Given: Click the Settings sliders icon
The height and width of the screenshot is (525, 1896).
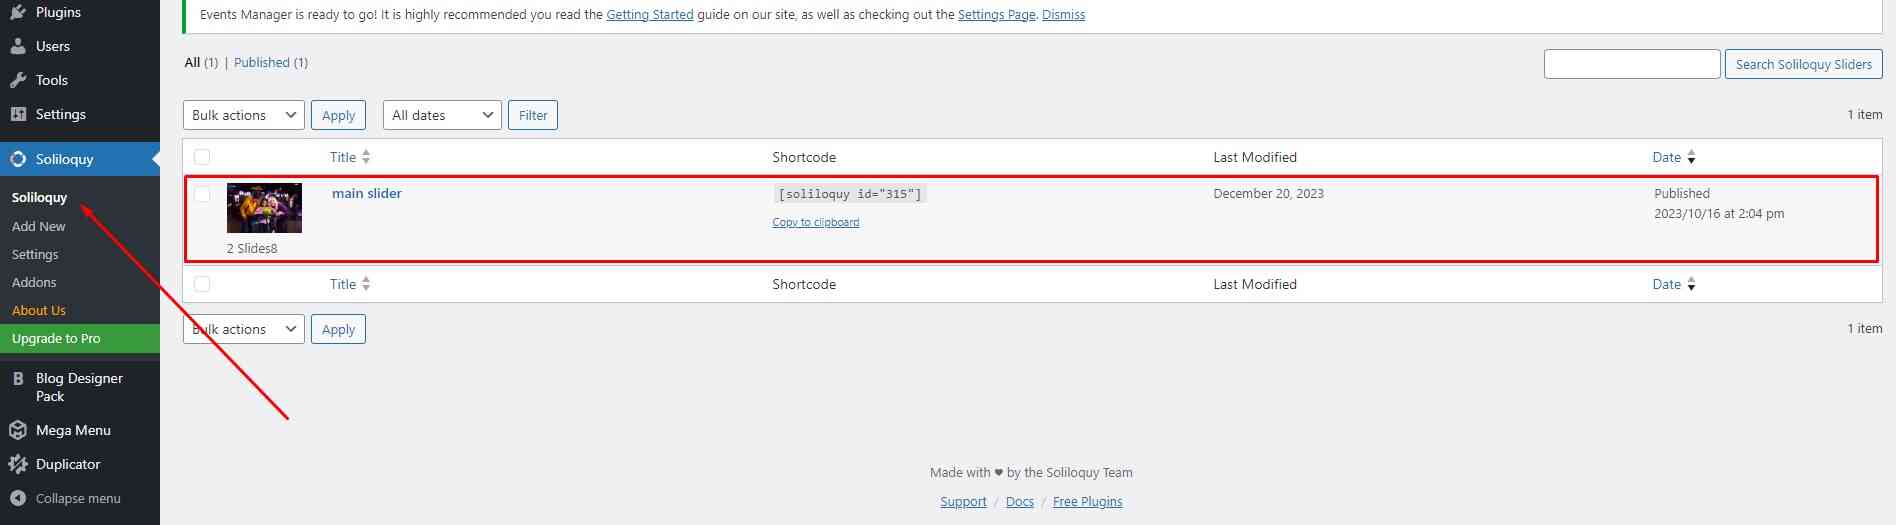Looking at the screenshot, I should point(18,114).
